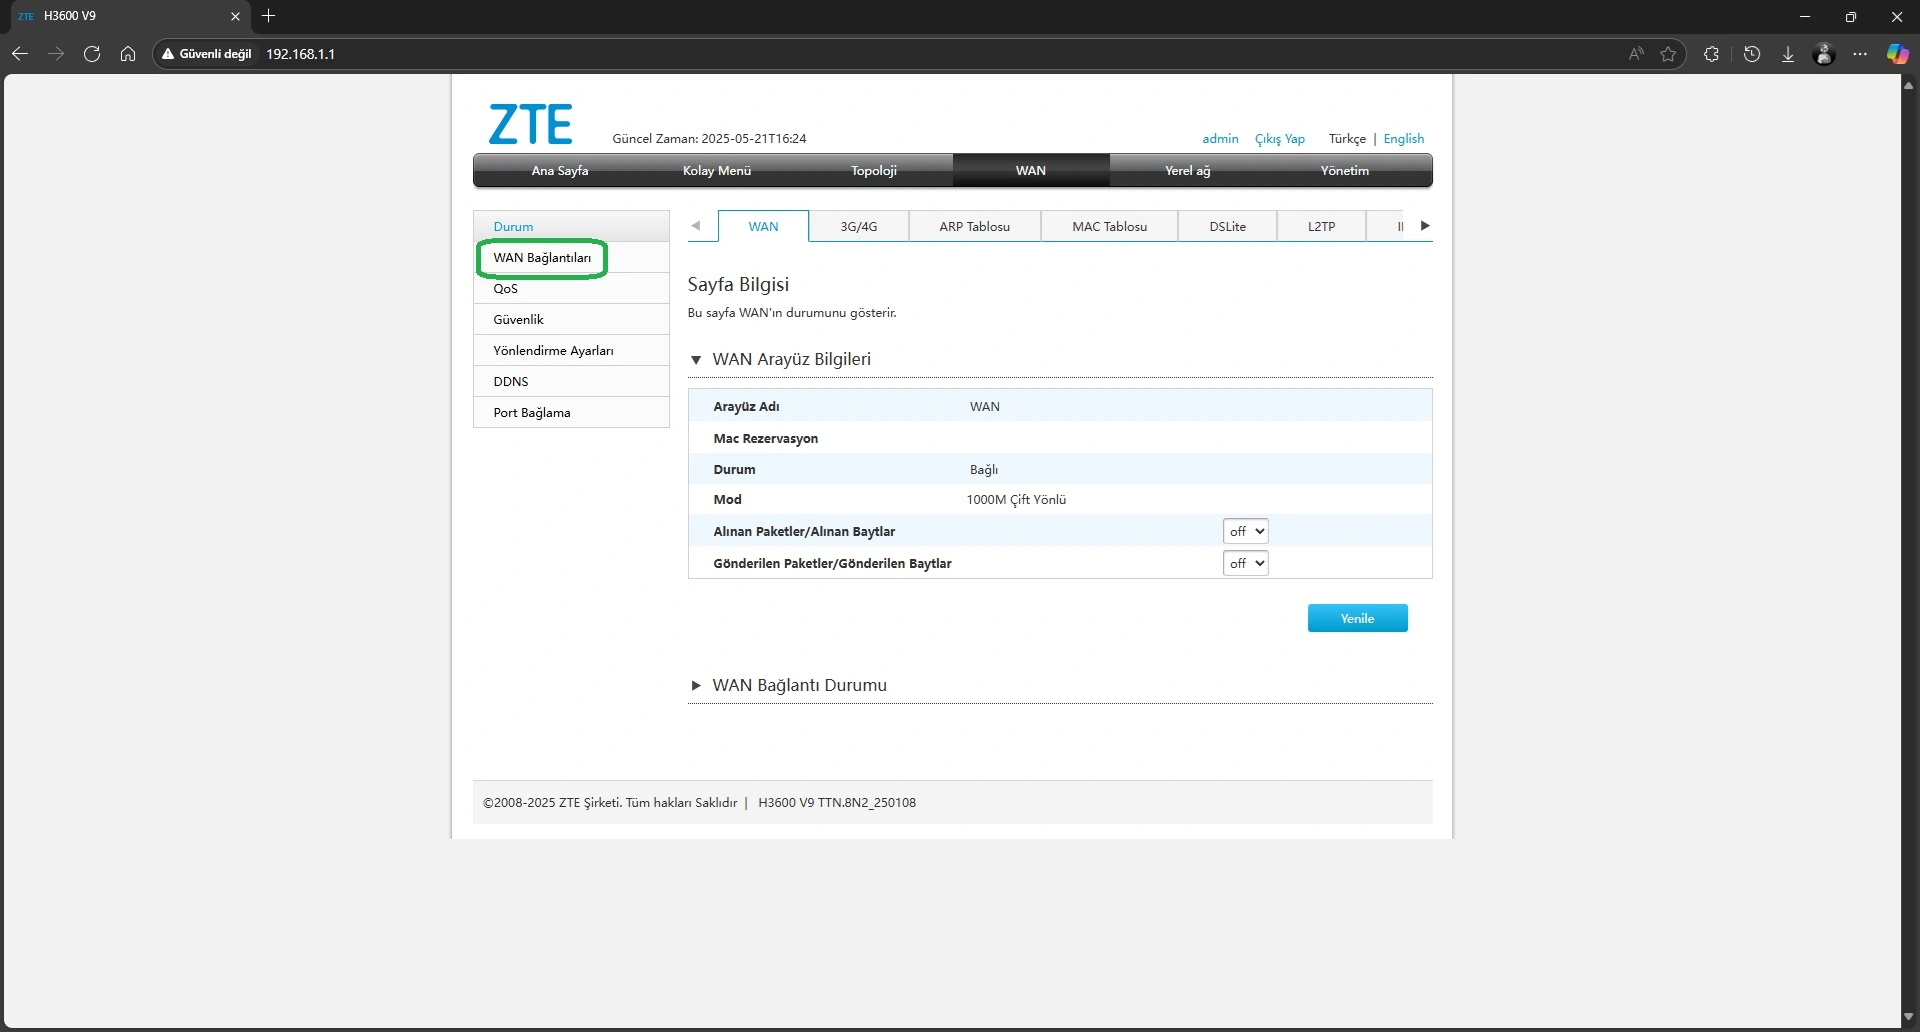Open QoS in the sidebar
The height and width of the screenshot is (1032, 1920).
pyautogui.click(x=571, y=289)
